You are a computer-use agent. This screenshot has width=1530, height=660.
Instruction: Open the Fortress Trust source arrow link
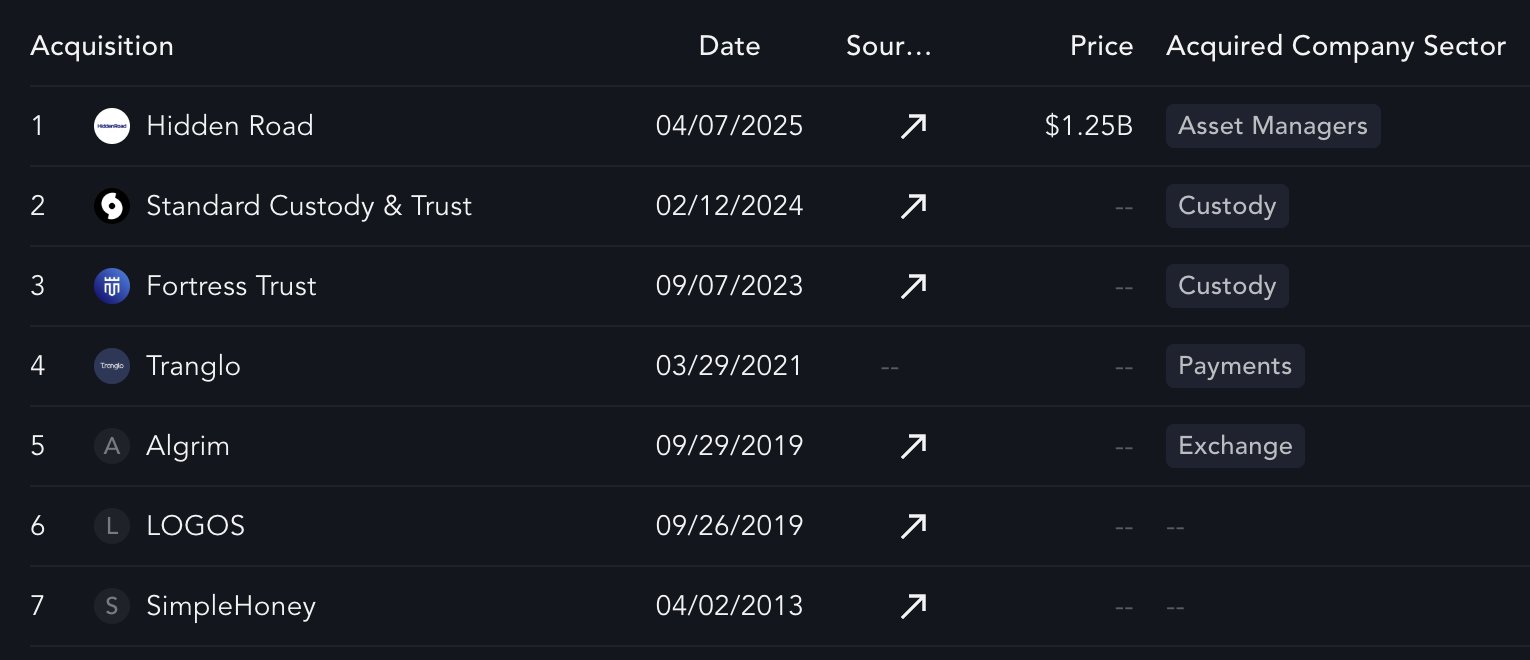pos(913,286)
